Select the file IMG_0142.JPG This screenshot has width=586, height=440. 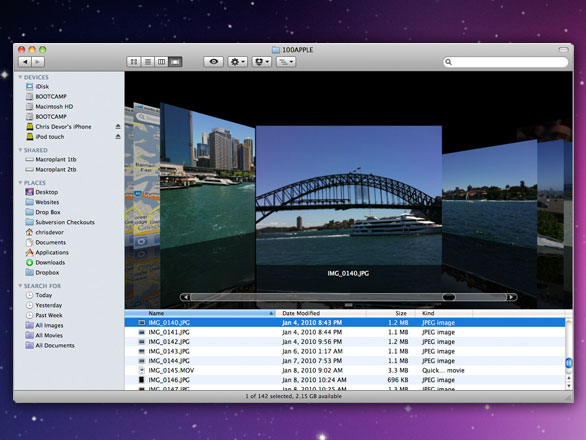coord(345,342)
